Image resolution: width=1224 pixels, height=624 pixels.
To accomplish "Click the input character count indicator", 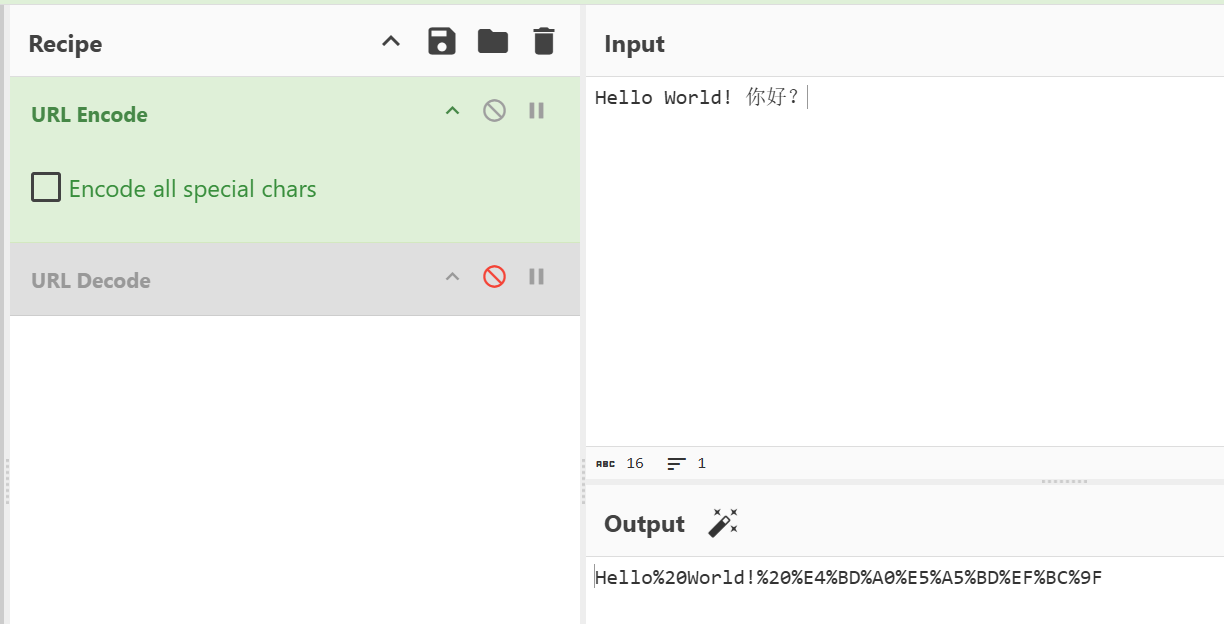I will pos(620,463).
